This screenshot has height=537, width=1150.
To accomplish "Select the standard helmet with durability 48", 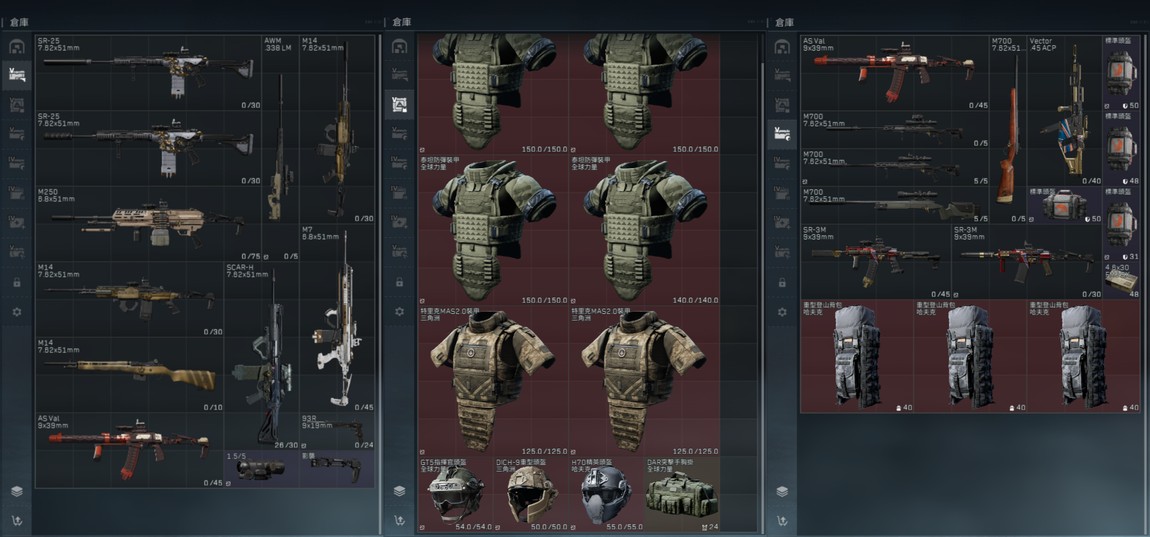I will click(x=1121, y=148).
